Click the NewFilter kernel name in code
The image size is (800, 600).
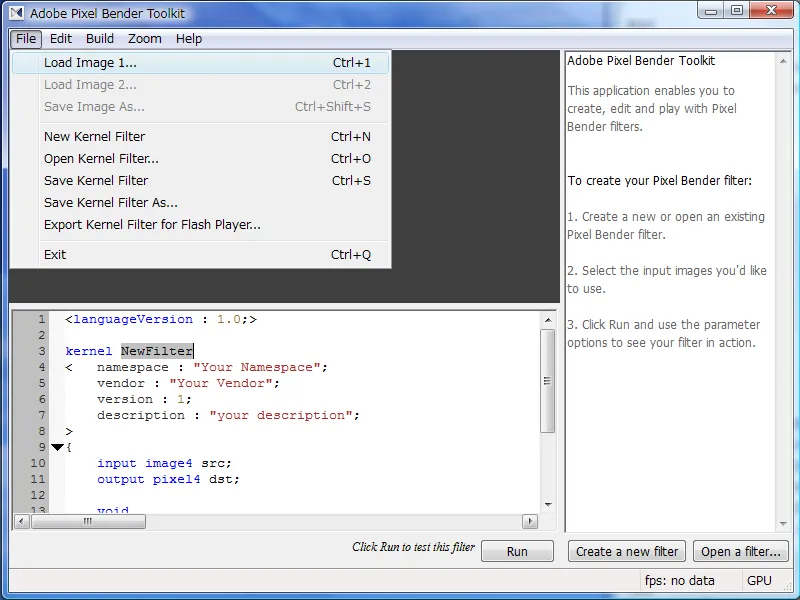pos(157,351)
